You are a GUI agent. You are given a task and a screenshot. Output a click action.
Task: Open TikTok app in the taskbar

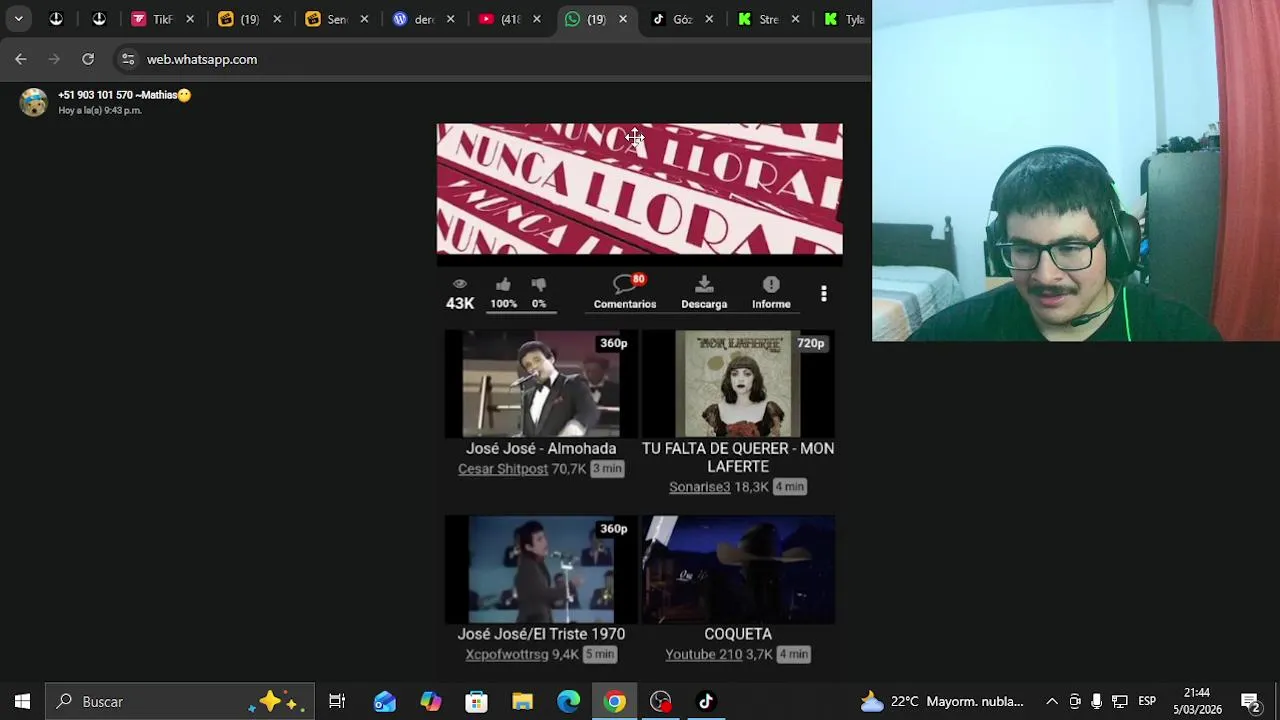click(x=706, y=701)
